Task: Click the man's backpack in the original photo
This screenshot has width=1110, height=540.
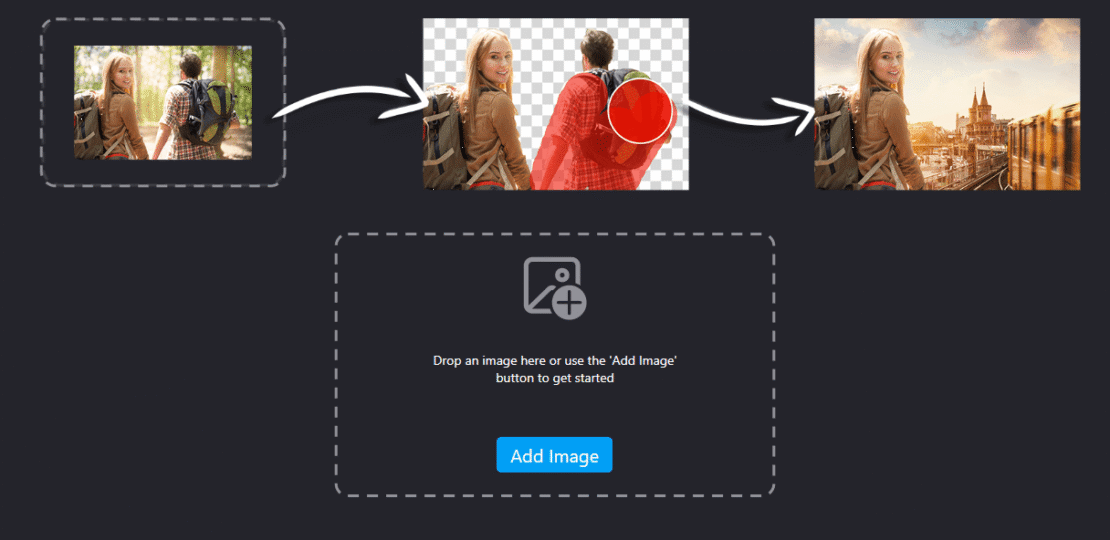Action: (207, 111)
